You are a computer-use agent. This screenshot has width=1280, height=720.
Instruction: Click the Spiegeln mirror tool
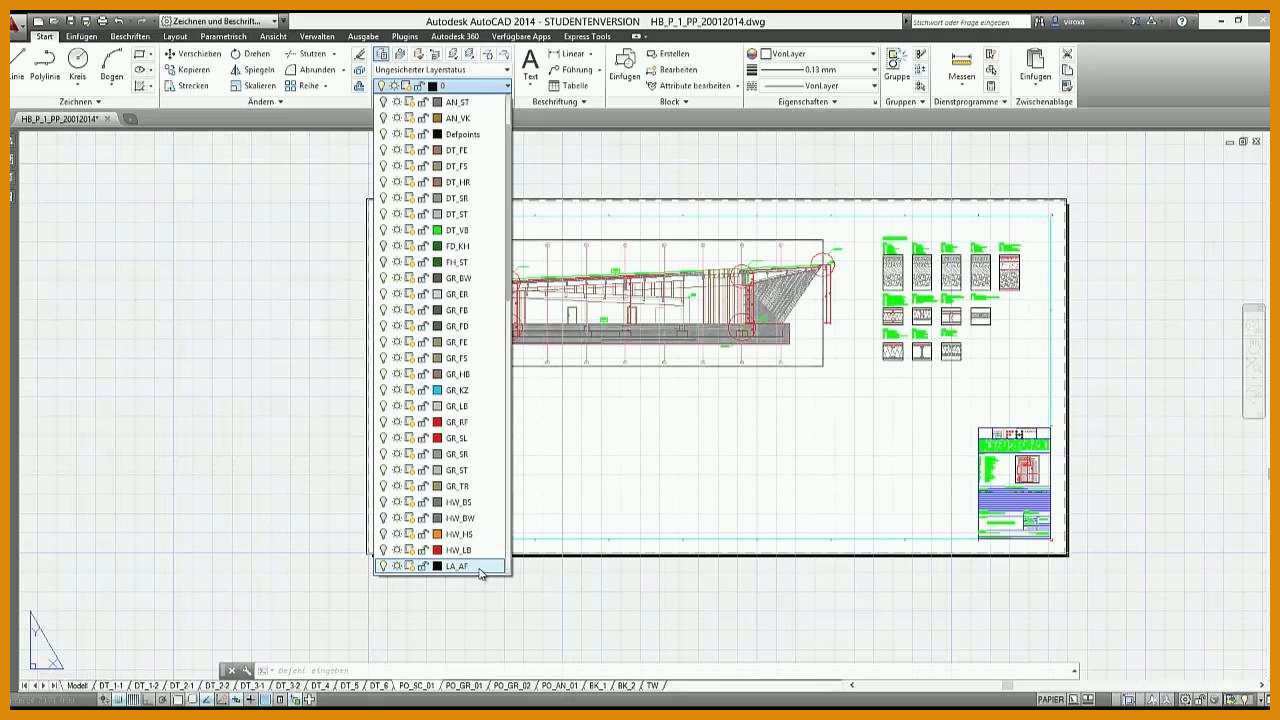click(252, 70)
